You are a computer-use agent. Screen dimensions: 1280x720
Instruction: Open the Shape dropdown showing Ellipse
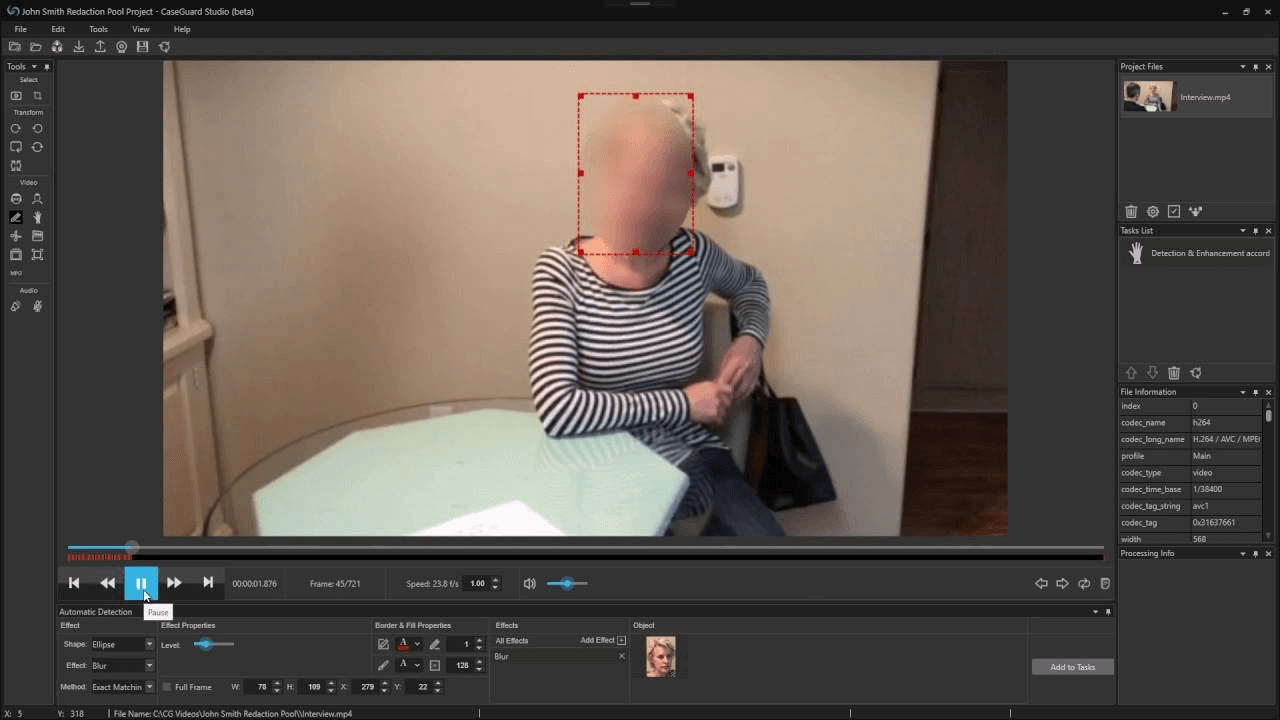pos(149,645)
